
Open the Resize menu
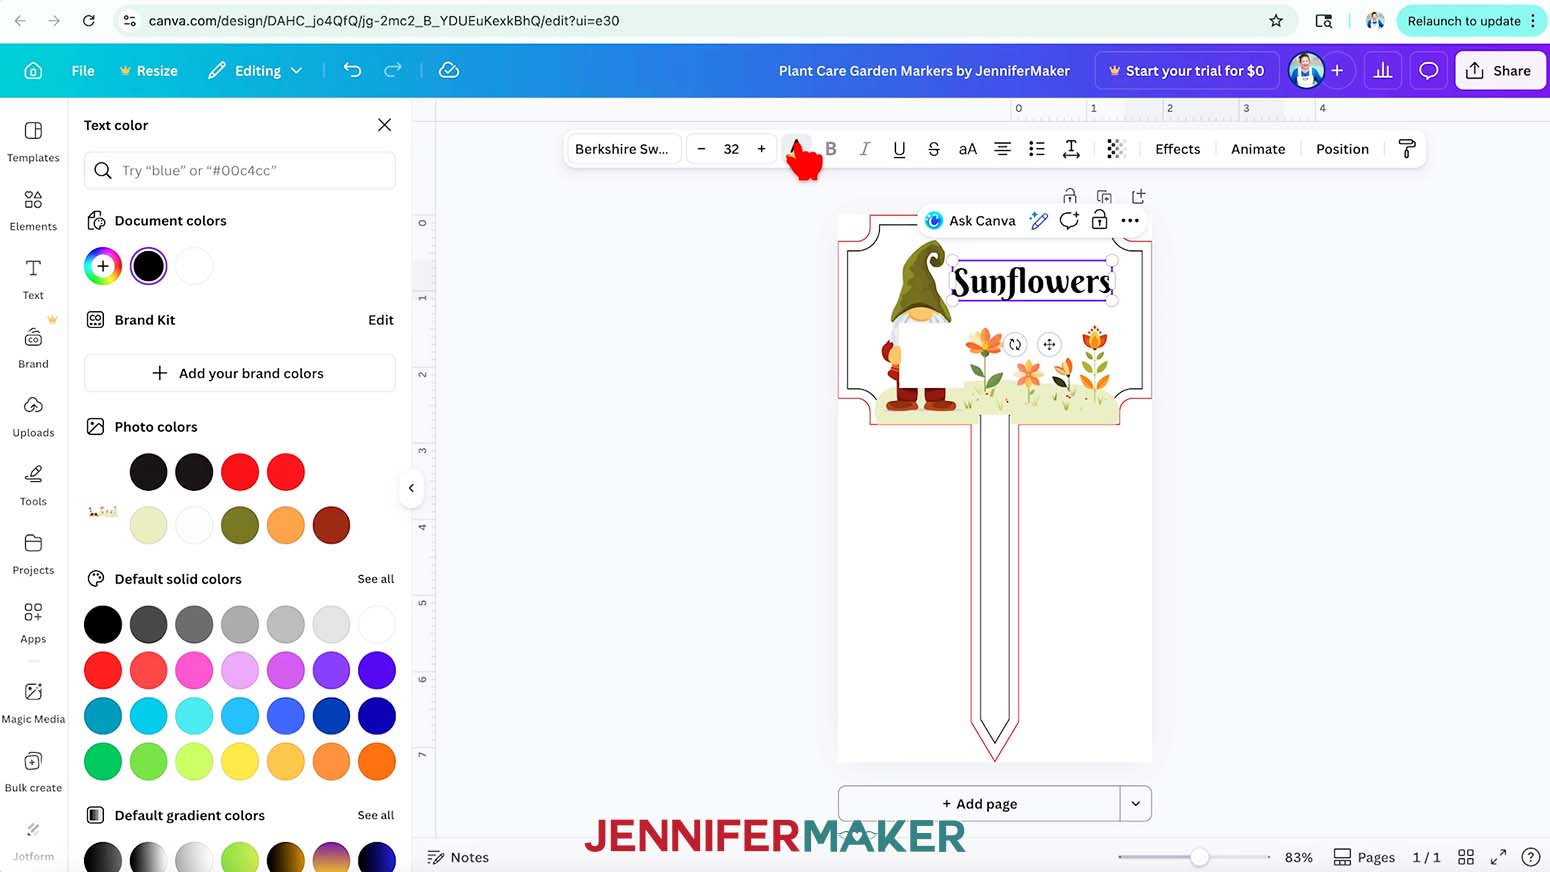point(148,70)
